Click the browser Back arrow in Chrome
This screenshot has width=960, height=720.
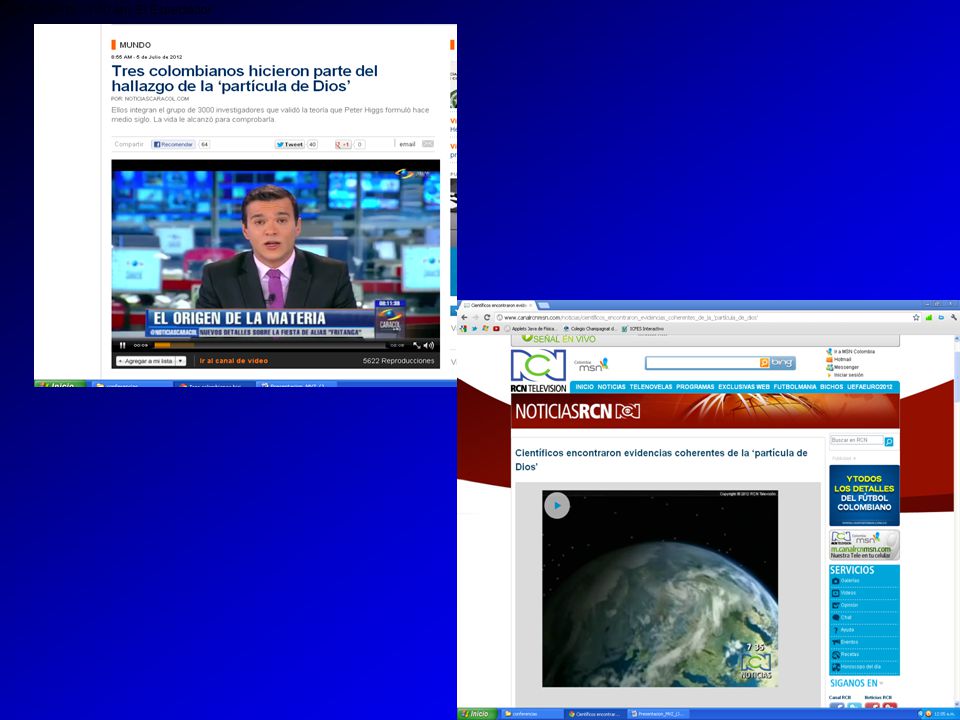click(x=463, y=318)
